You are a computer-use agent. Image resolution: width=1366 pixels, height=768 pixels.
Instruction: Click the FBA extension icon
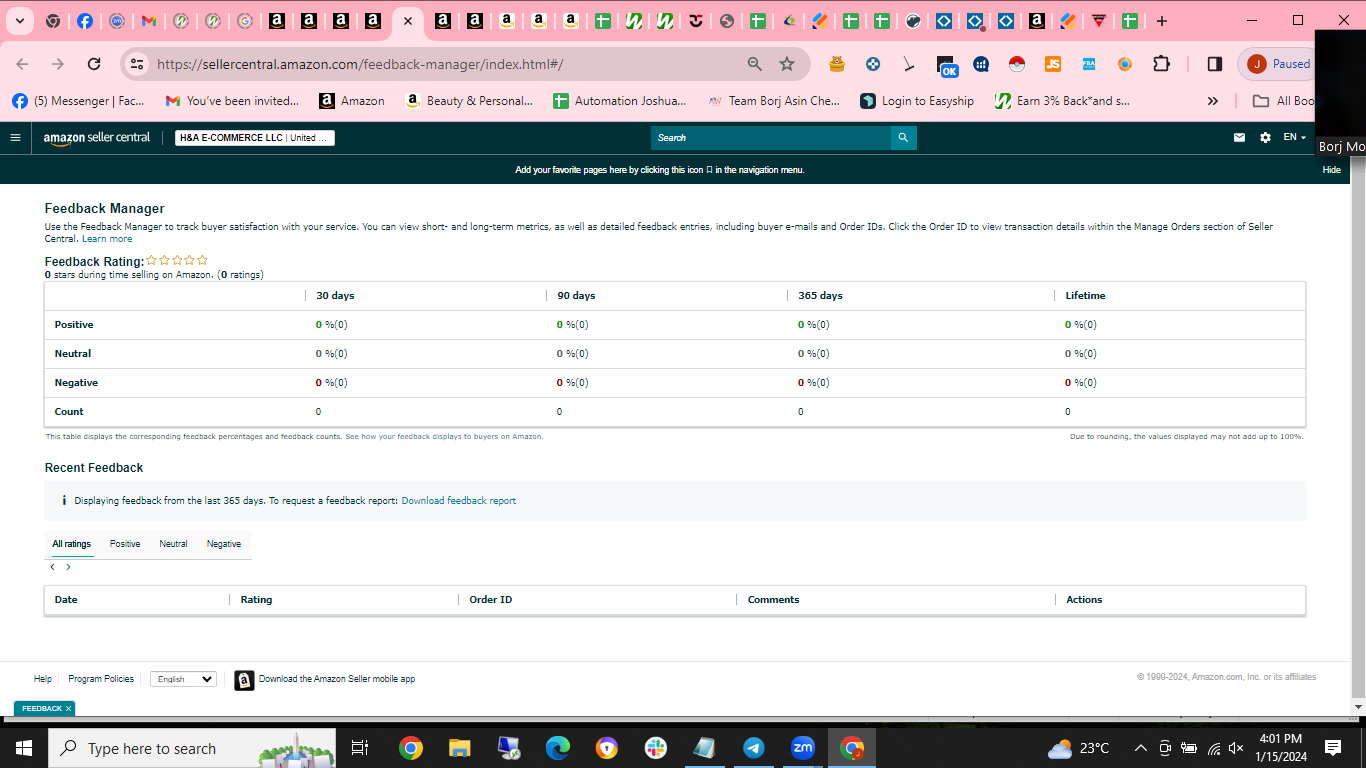coord(1089,64)
